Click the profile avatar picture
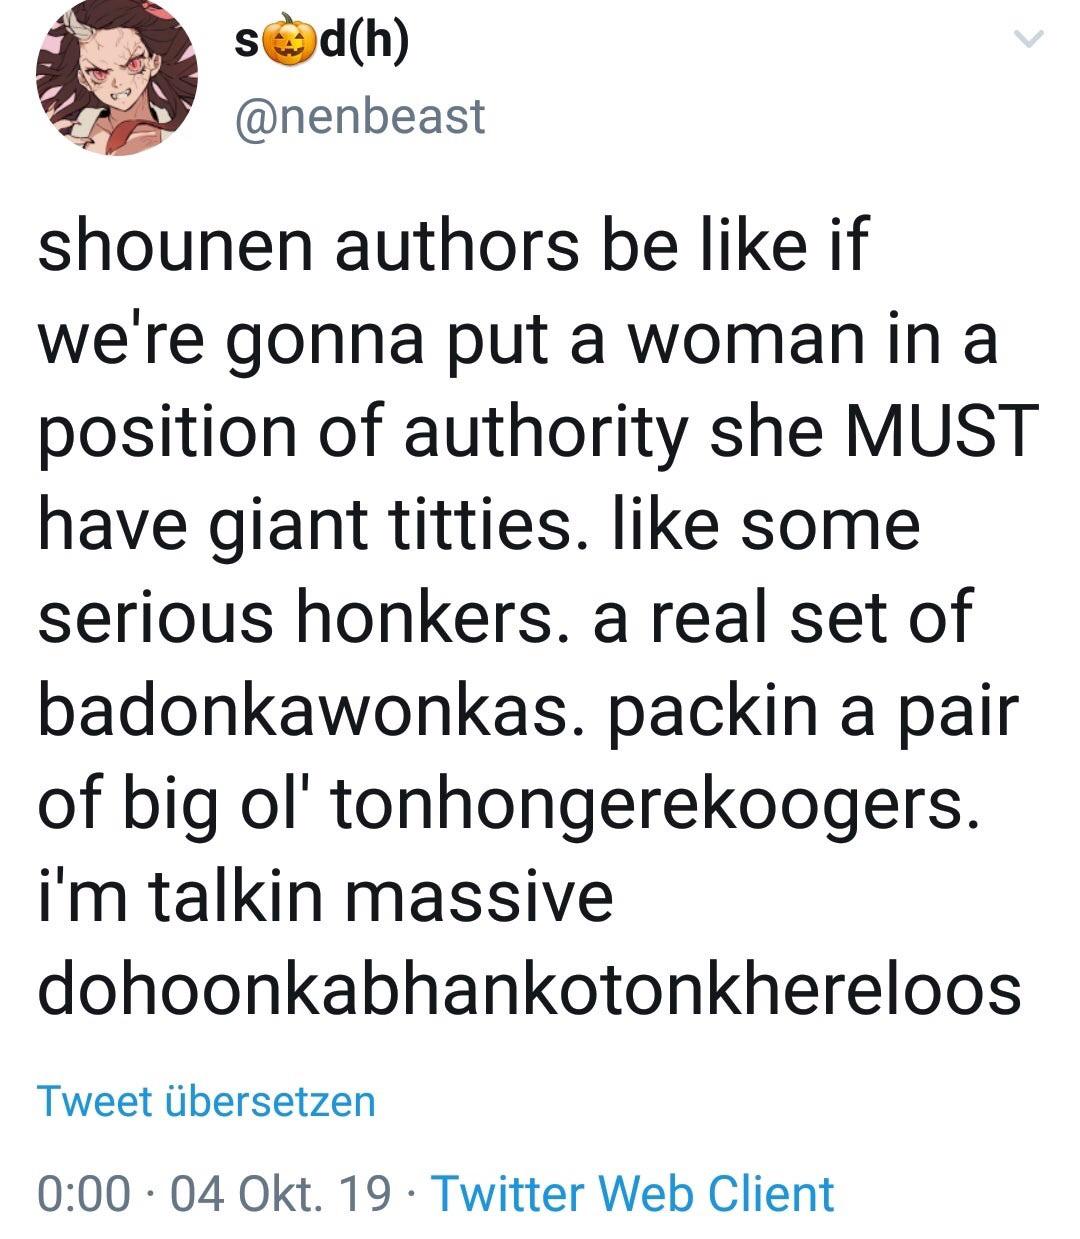Viewport: 1080px width, 1239px height. 117,77
